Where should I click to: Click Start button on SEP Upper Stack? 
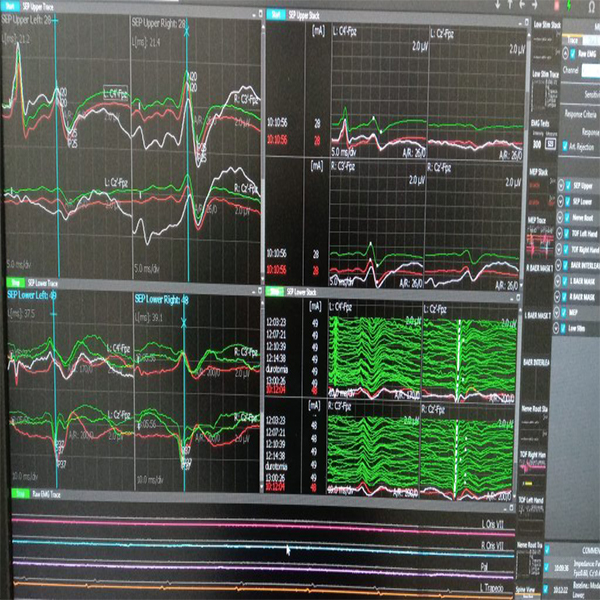pyautogui.click(x=276, y=15)
